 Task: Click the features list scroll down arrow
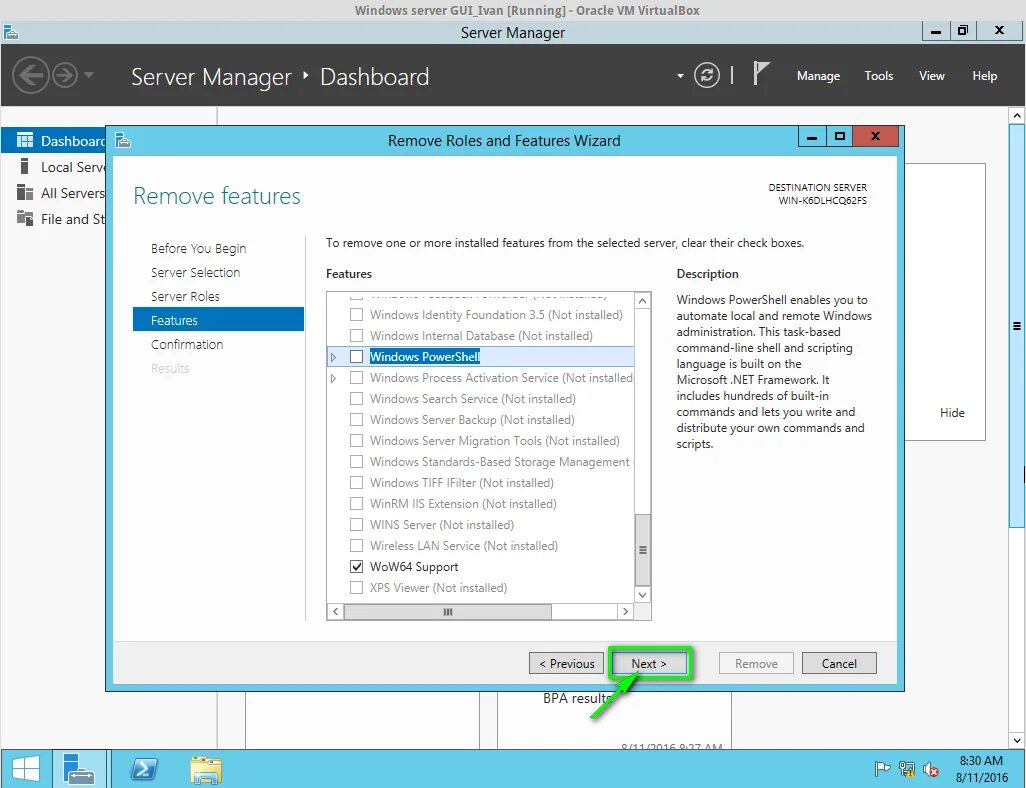coord(643,594)
